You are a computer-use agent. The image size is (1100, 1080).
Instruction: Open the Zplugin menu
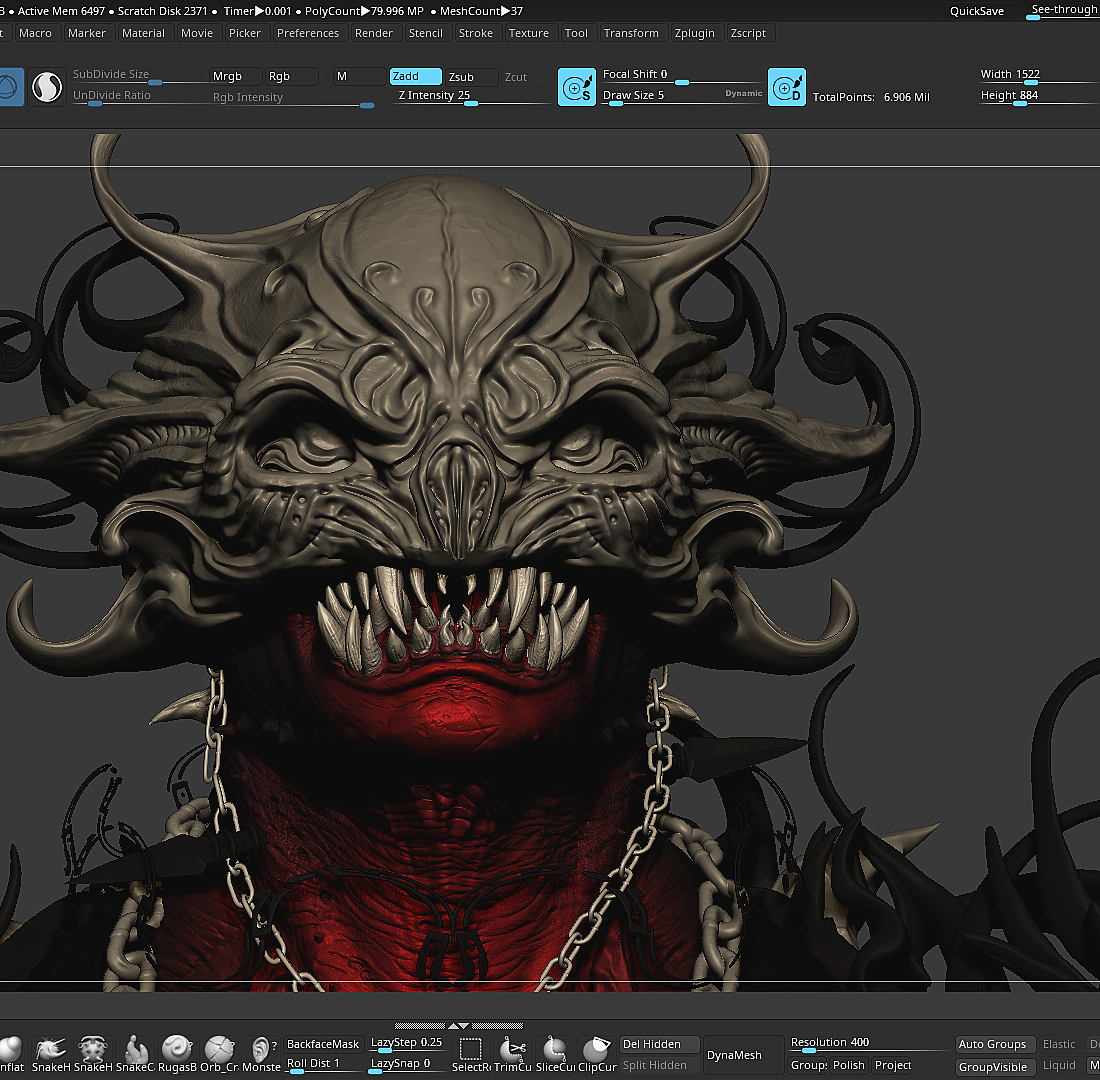pyautogui.click(x=695, y=33)
